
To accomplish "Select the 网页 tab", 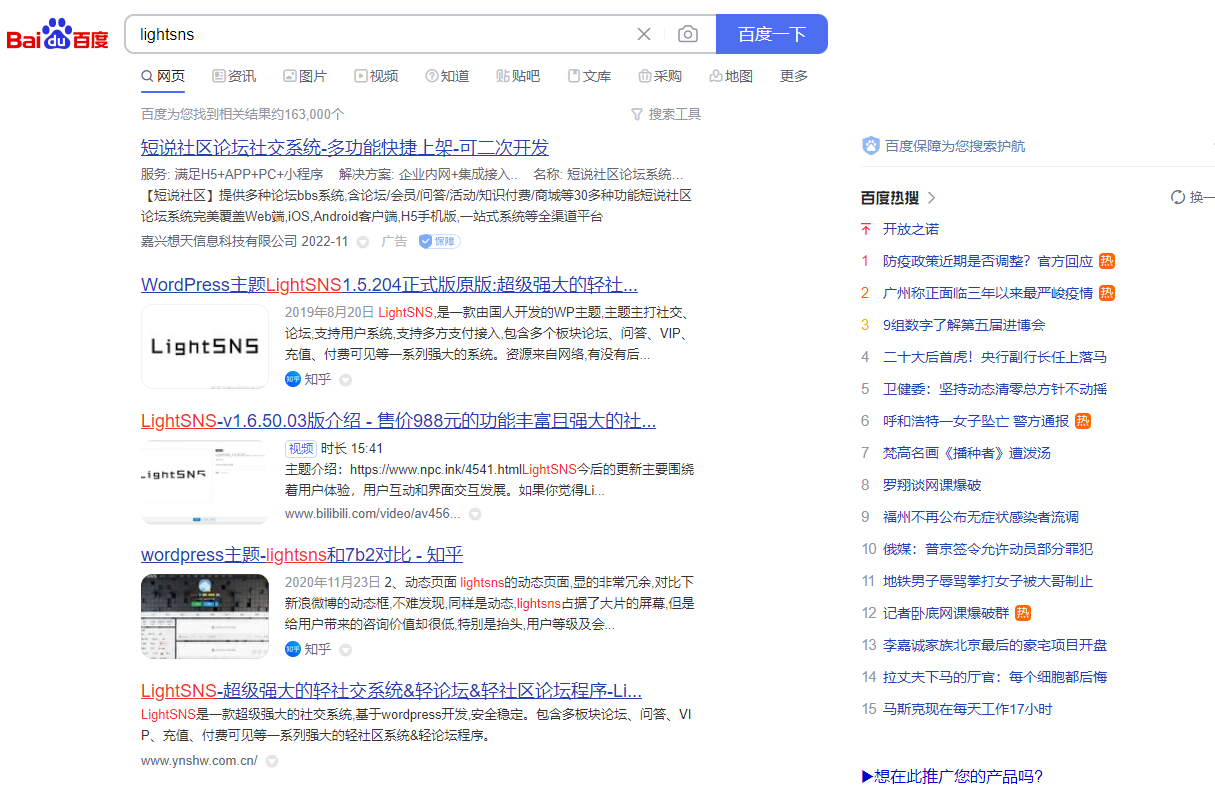I will (x=163, y=76).
